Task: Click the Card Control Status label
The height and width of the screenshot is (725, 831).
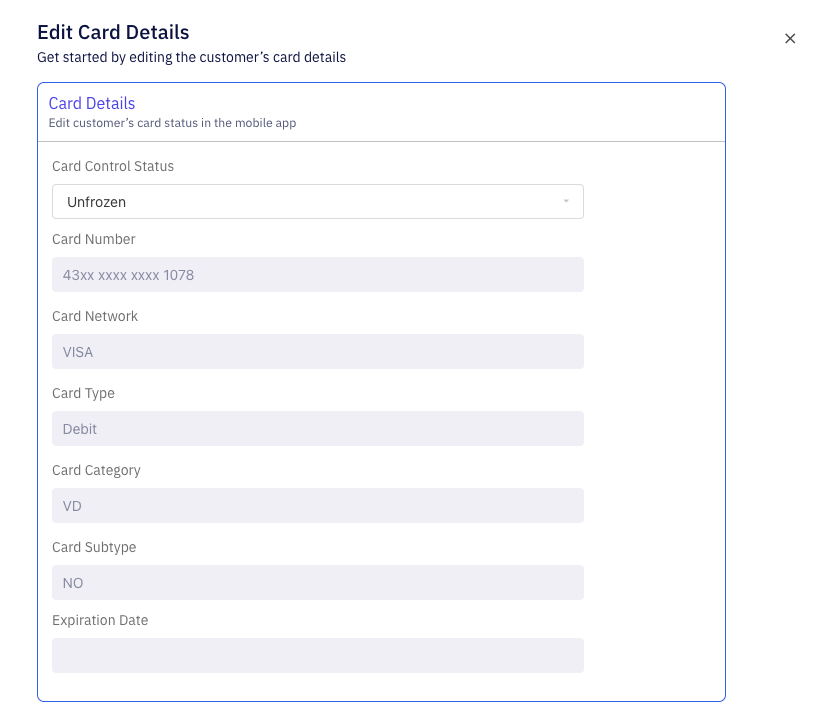Action: point(113,166)
